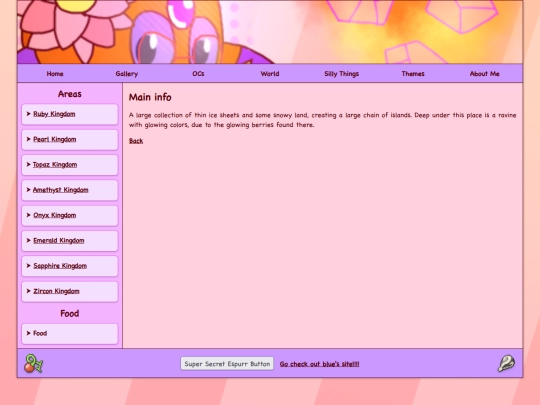The height and width of the screenshot is (405, 540).
Task: Open the Pearl Kingdom link
Action: click(x=55, y=139)
